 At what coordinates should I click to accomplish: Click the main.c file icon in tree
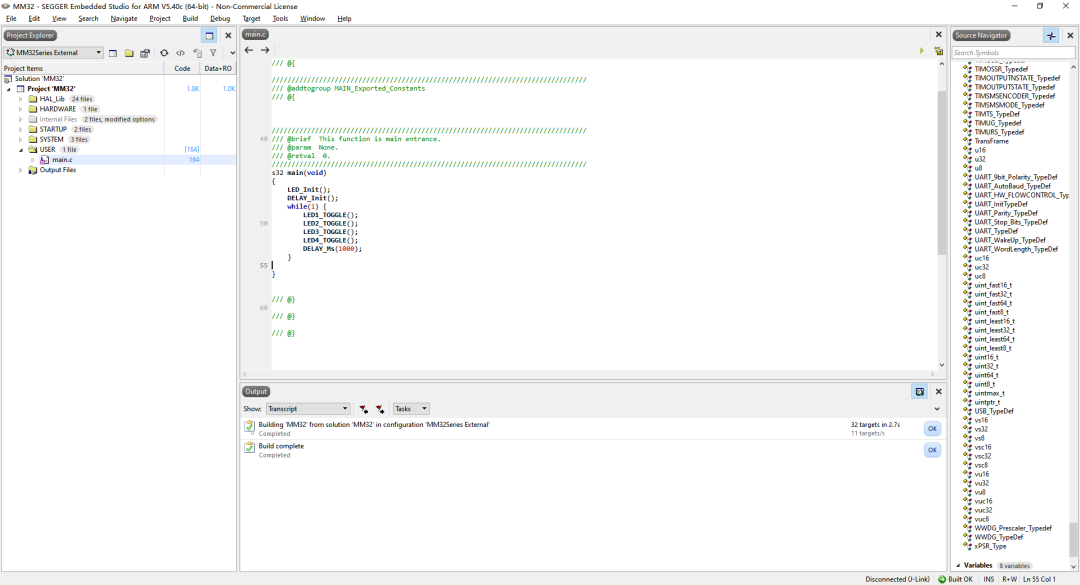click(x=45, y=160)
